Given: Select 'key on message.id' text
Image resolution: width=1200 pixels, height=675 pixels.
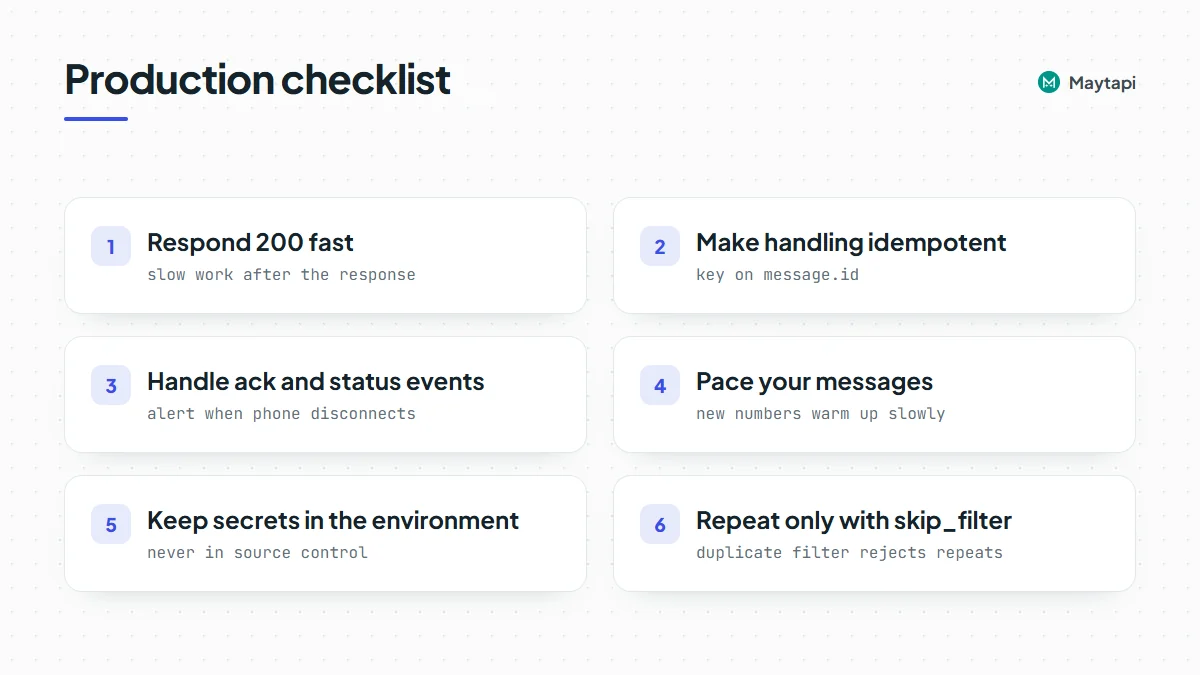Looking at the screenshot, I should point(777,274).
